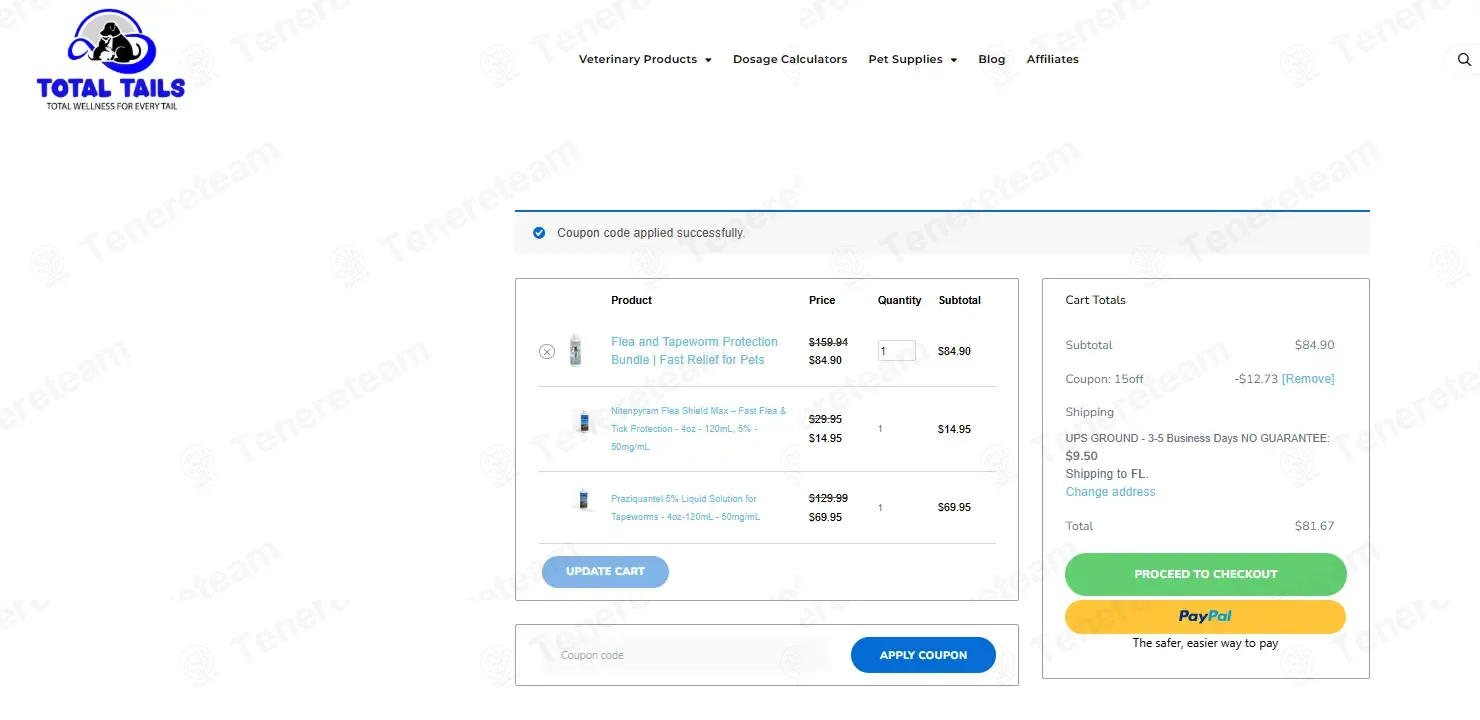The image size is (1480, 720).
Task: Click the bundle row subtotal $84.90
Action: tap(954, 351)
